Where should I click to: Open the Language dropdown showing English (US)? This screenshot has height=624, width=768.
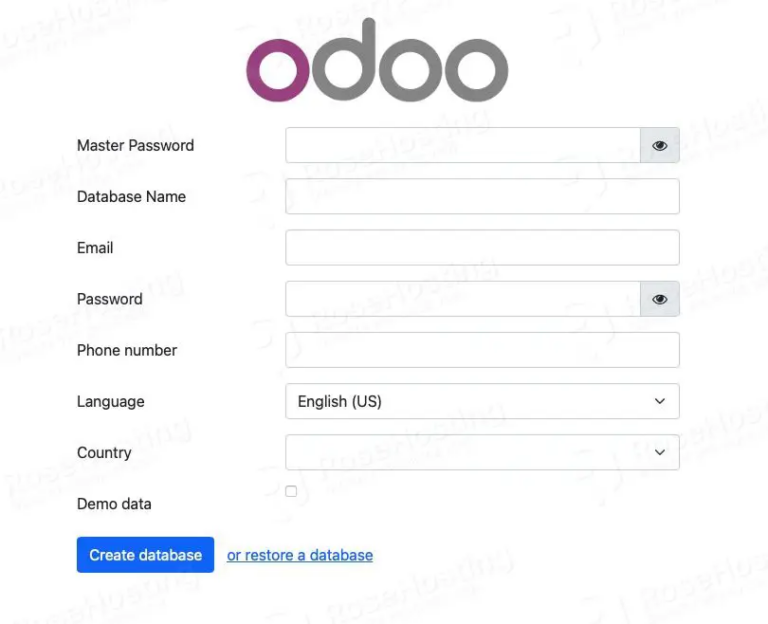pos(482,401)
